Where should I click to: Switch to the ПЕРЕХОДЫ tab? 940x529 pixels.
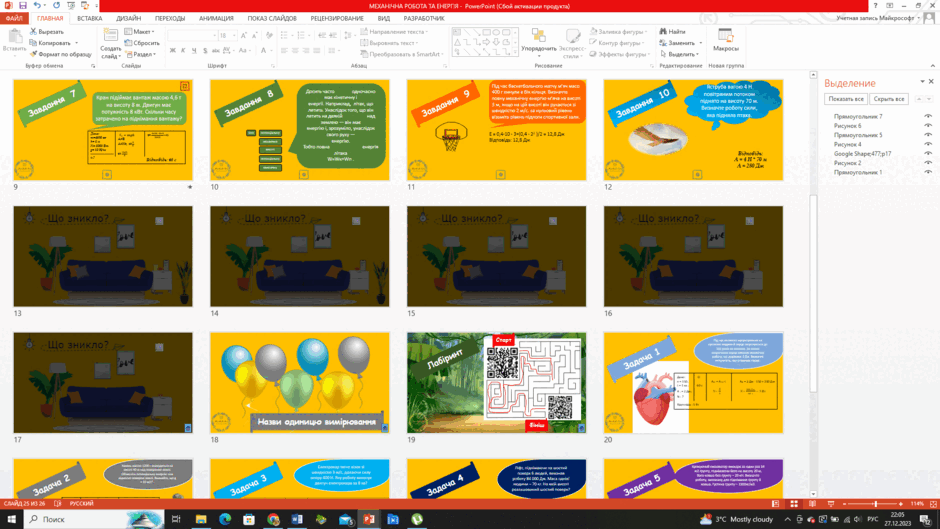170,18
